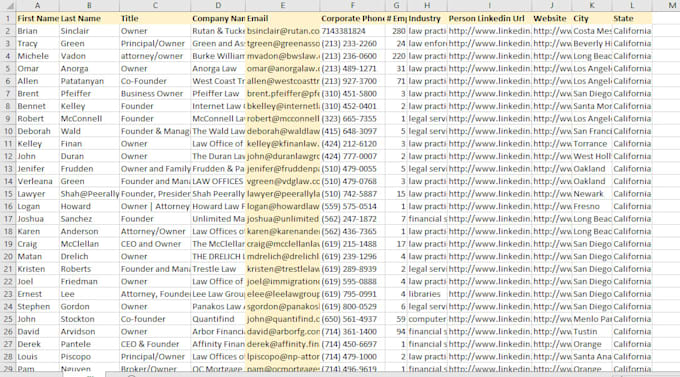
Task: Click the 'First Name' header cell
Action: click(37, 19)
